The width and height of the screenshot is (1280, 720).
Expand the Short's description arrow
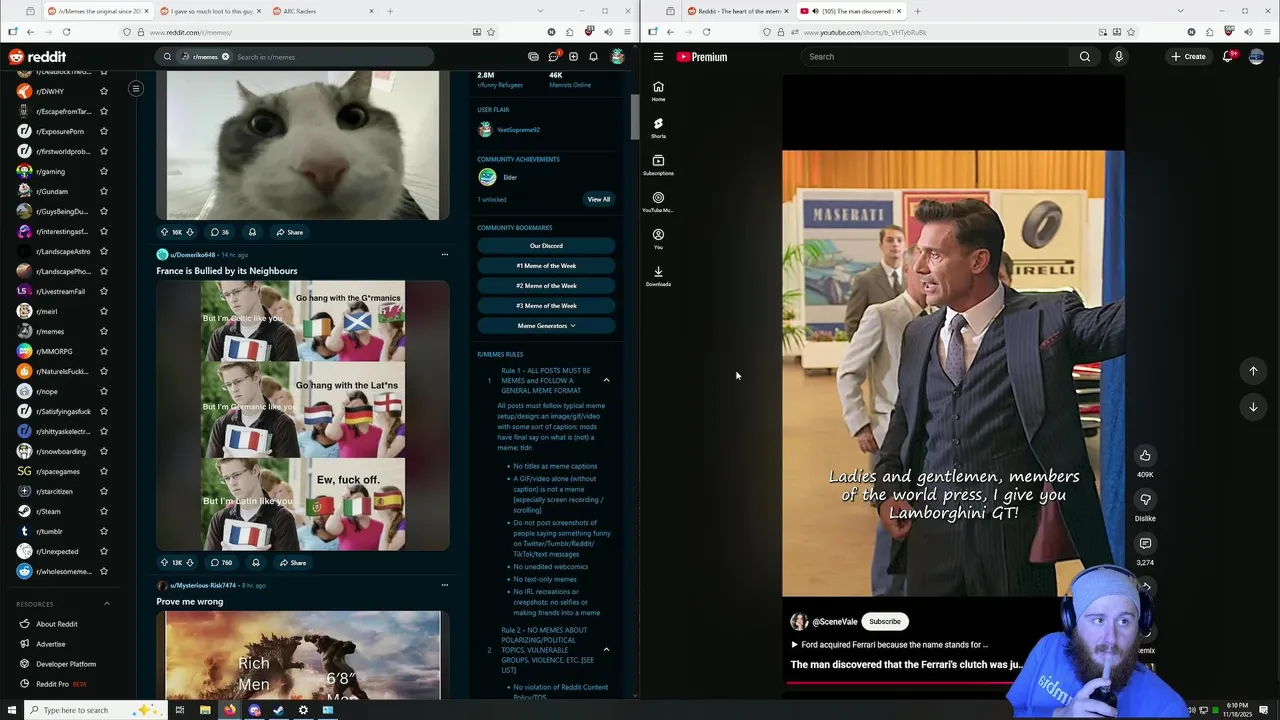[795, 645]
